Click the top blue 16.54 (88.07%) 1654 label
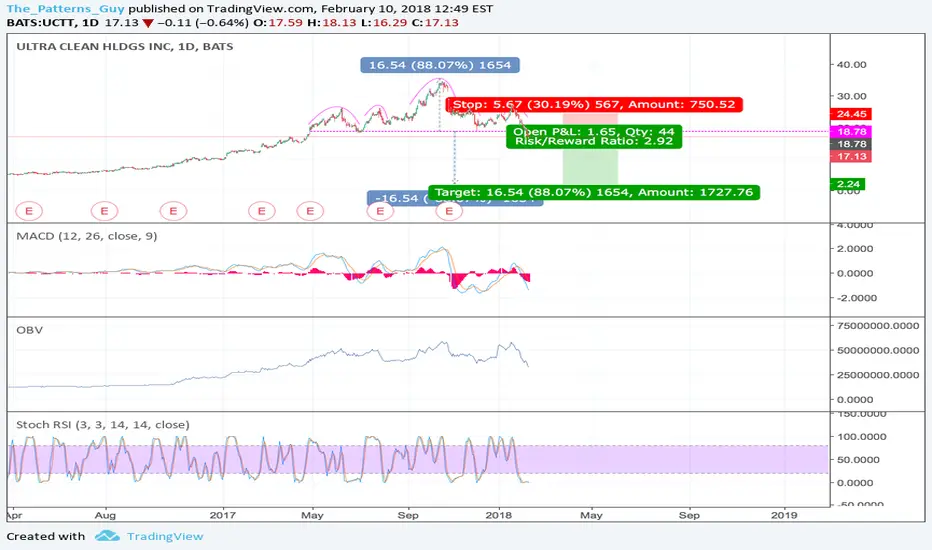This screenshot has height=550, width=932. (x=440, y=65)
